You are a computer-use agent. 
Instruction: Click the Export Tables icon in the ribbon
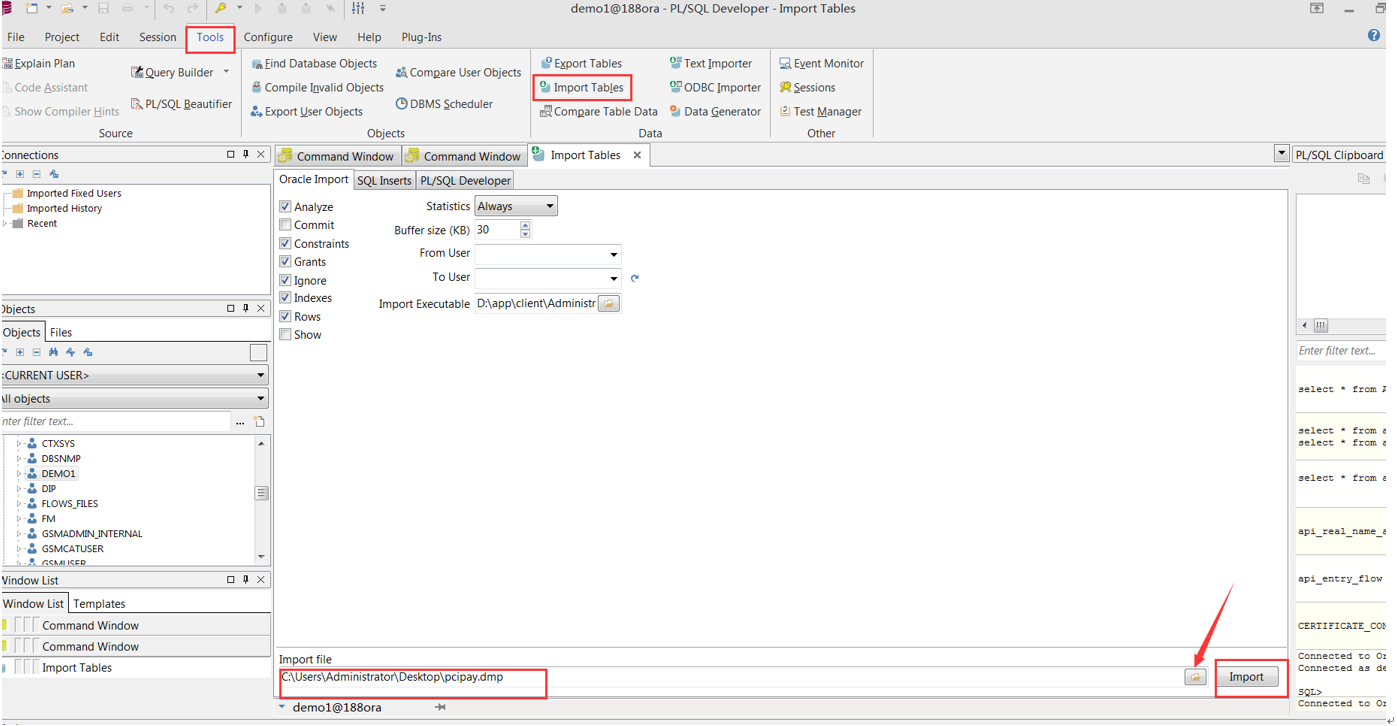coord(546,63)
